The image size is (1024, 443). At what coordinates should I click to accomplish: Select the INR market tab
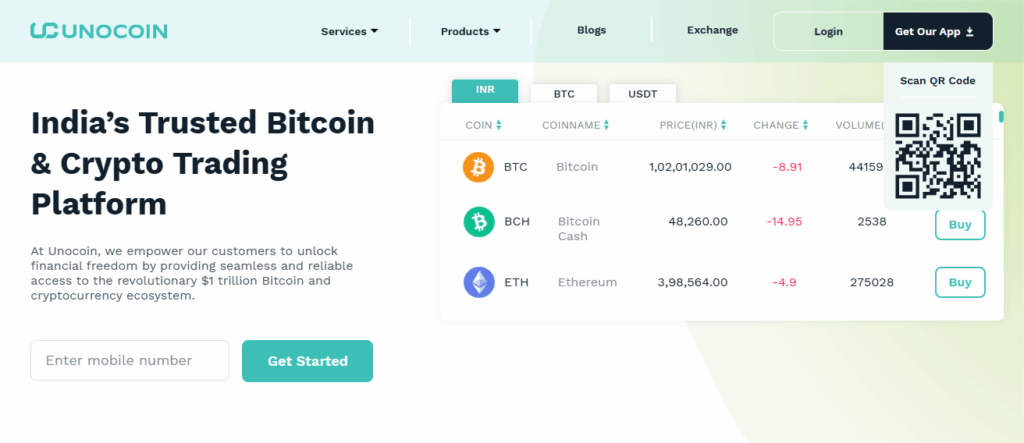485,90
